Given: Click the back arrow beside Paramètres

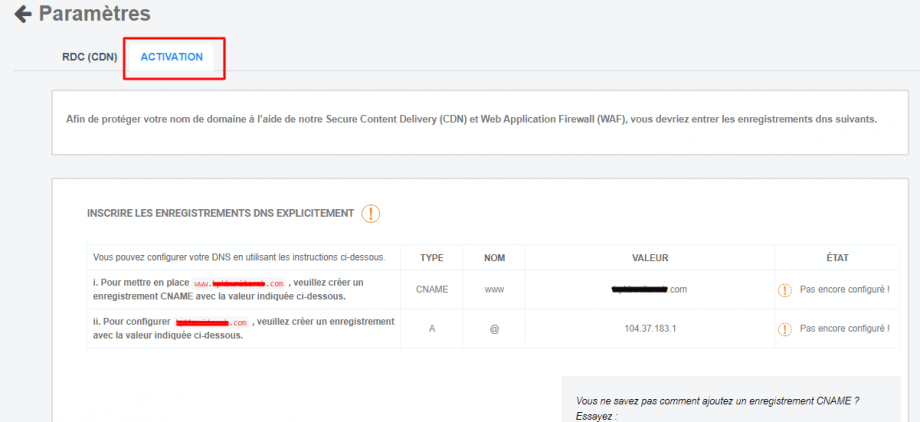Looking at the screenshot, I should (x=22, y=15).
